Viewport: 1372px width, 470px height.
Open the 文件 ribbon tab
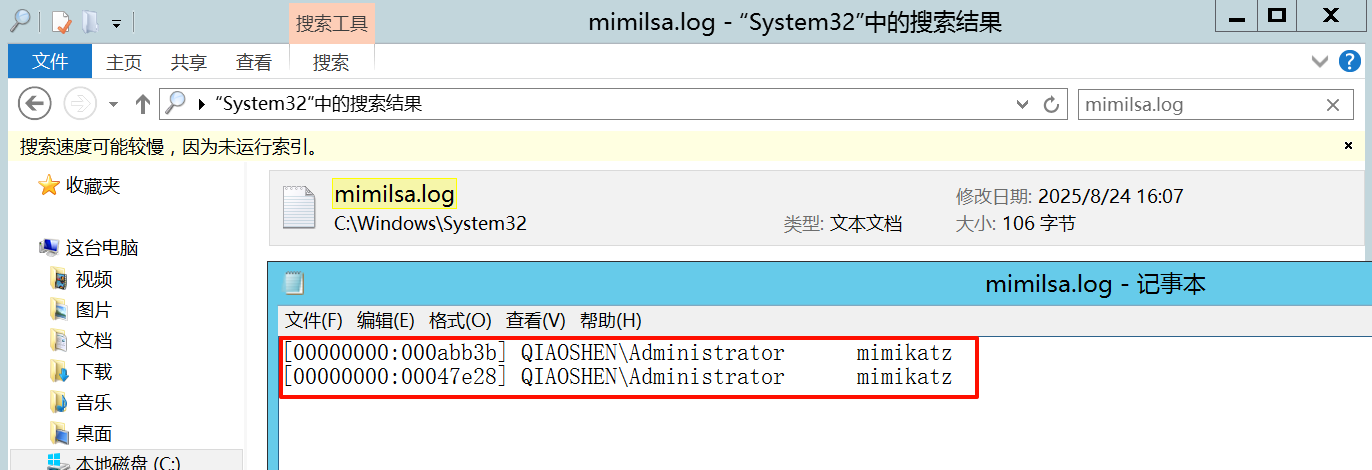pos(49,62)
